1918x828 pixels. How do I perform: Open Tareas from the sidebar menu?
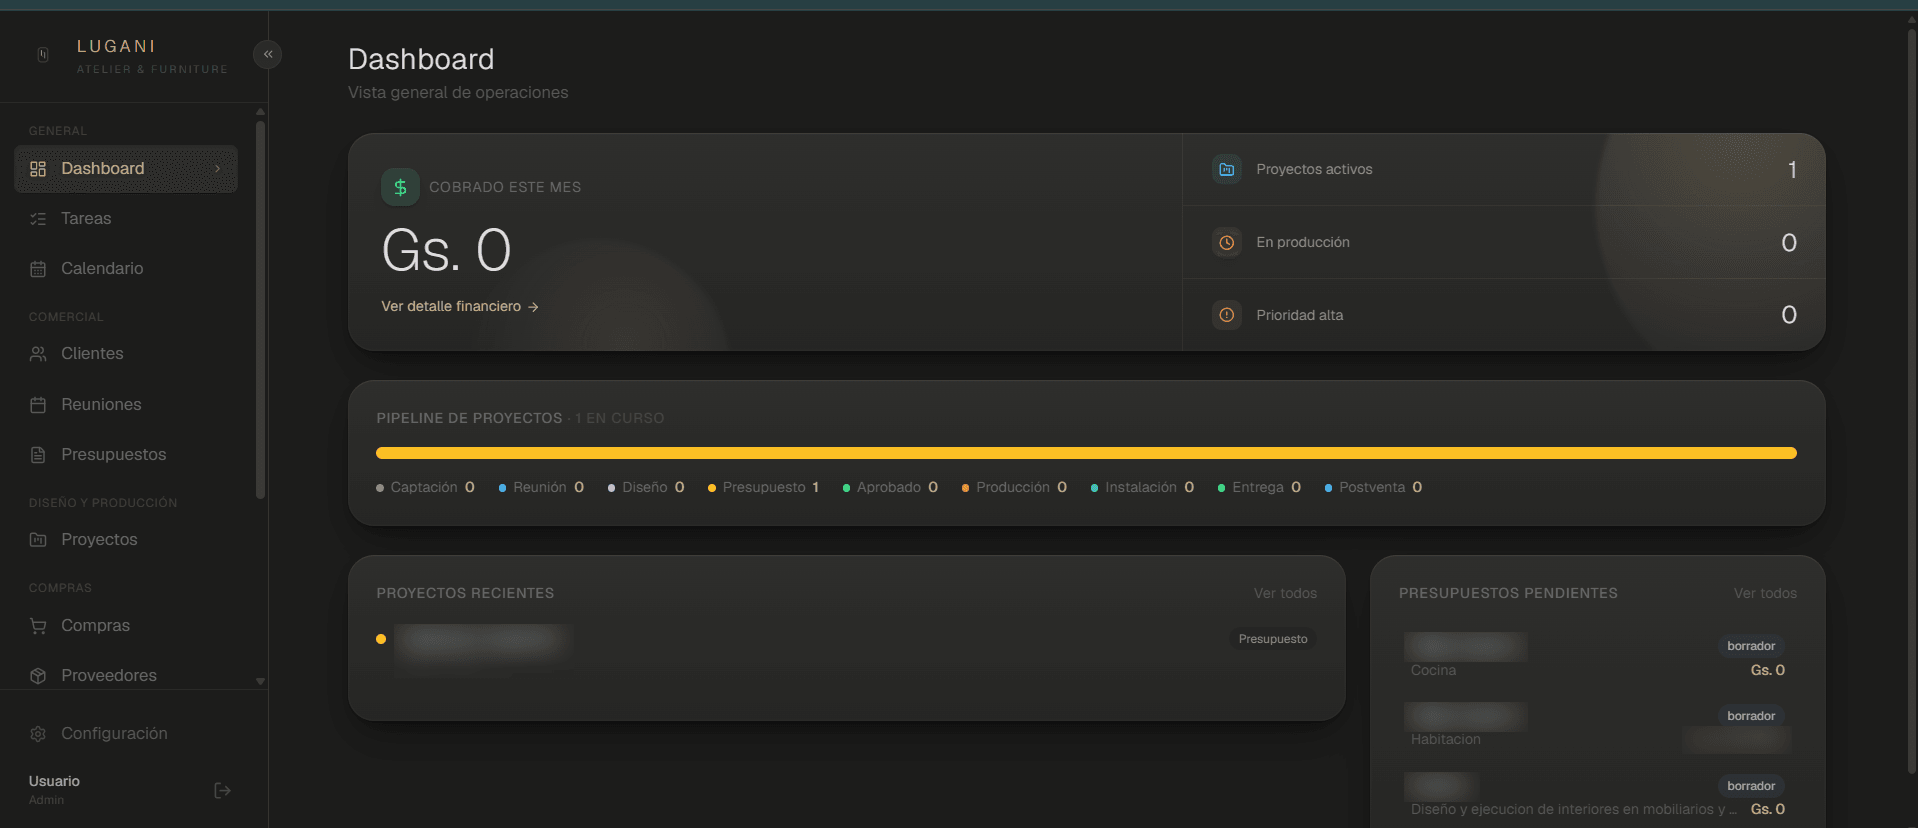(126, 219)
